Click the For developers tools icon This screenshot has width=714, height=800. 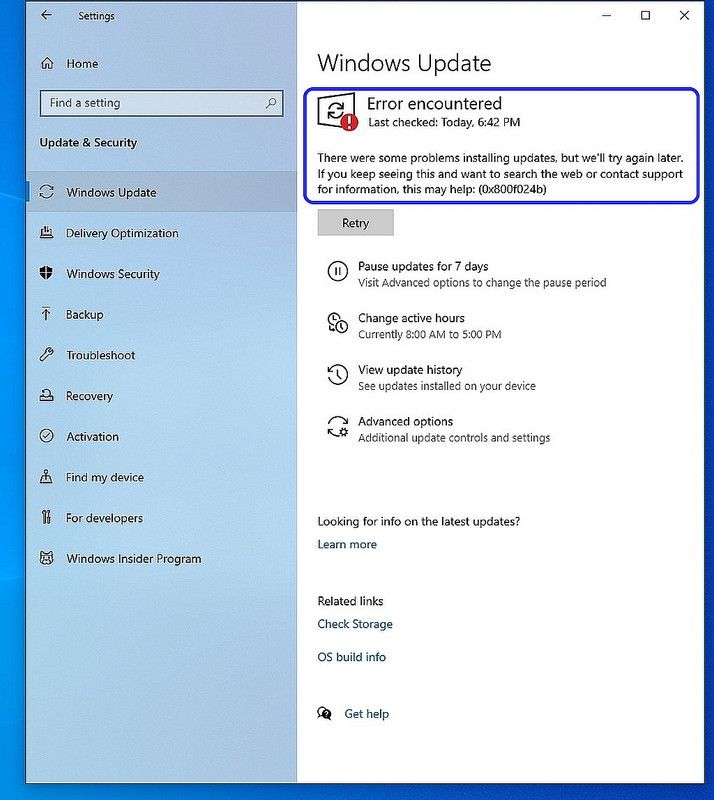(x=46, y=517)
